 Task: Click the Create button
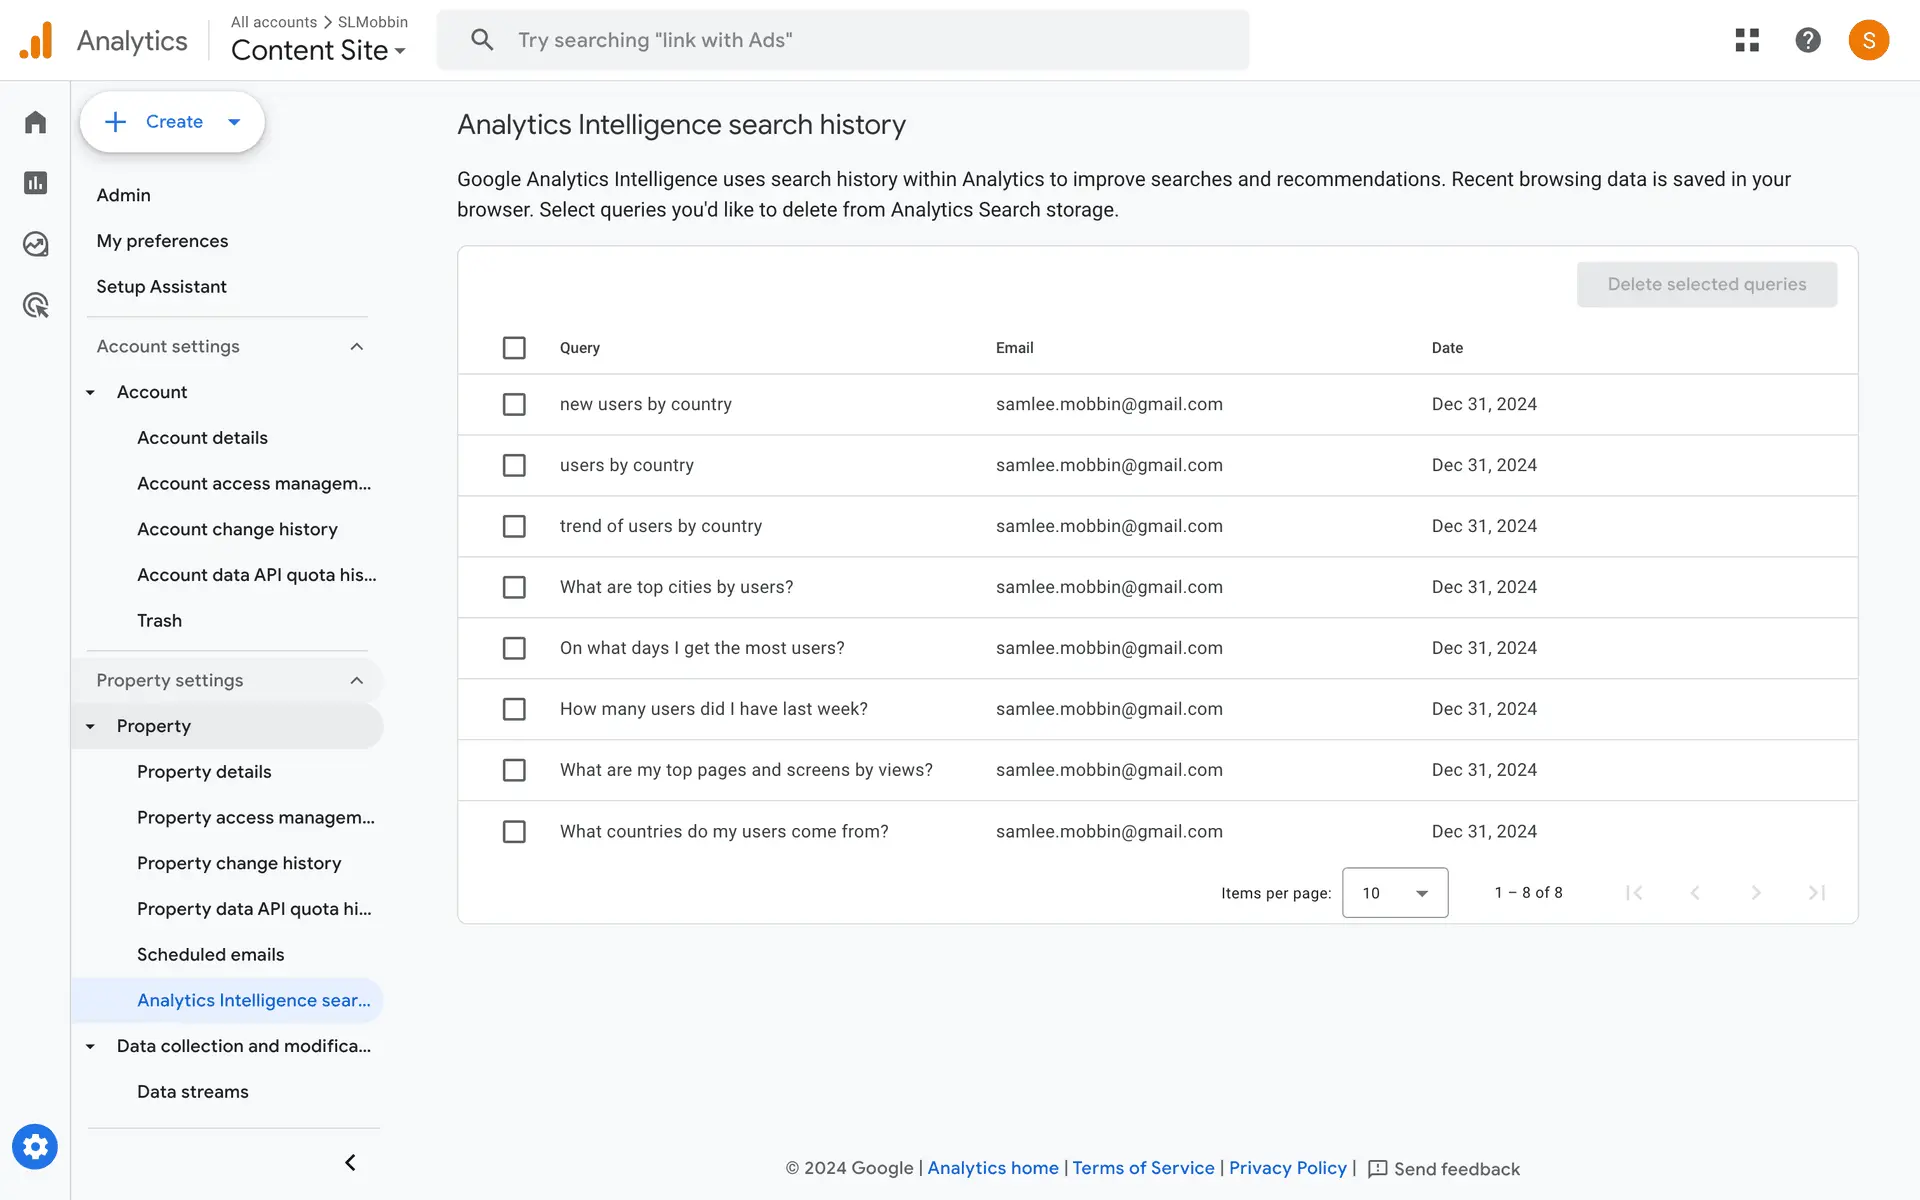(172, 122)
